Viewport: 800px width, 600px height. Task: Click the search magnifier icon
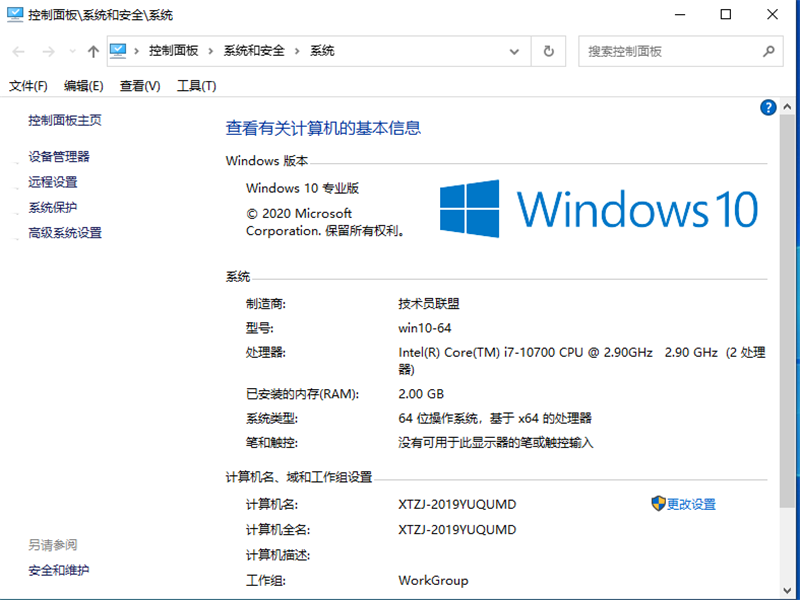click(x=768, y=51)
